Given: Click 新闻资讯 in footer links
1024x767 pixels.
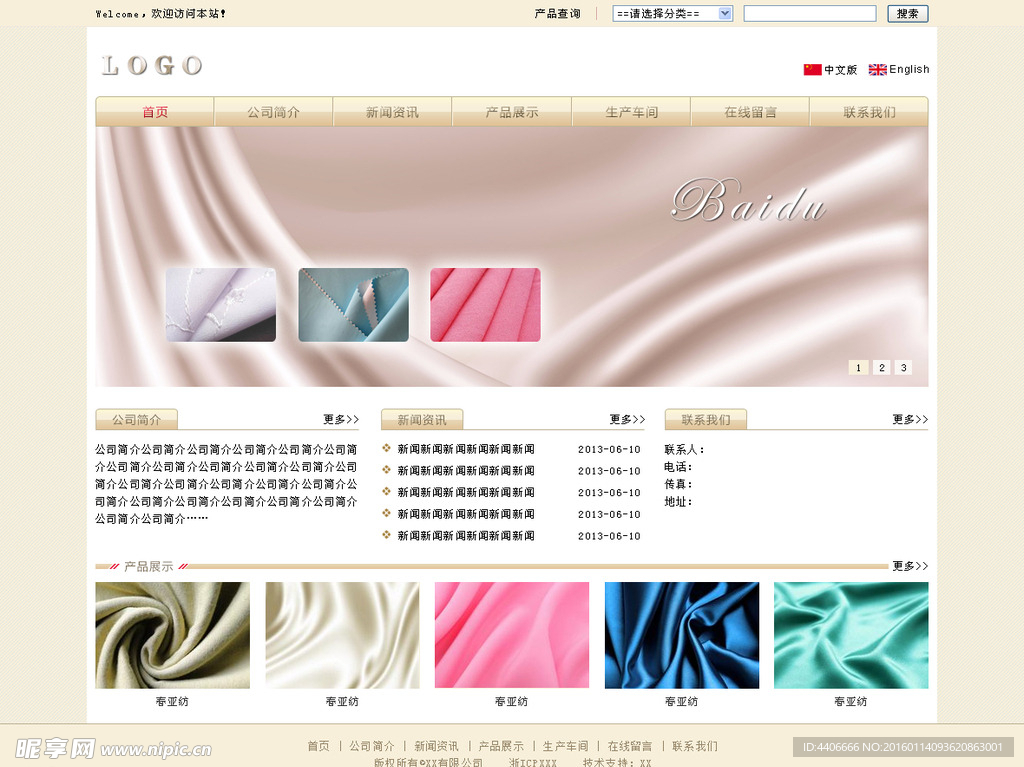Looking at the screenshot, I should [x=436, y=746].
